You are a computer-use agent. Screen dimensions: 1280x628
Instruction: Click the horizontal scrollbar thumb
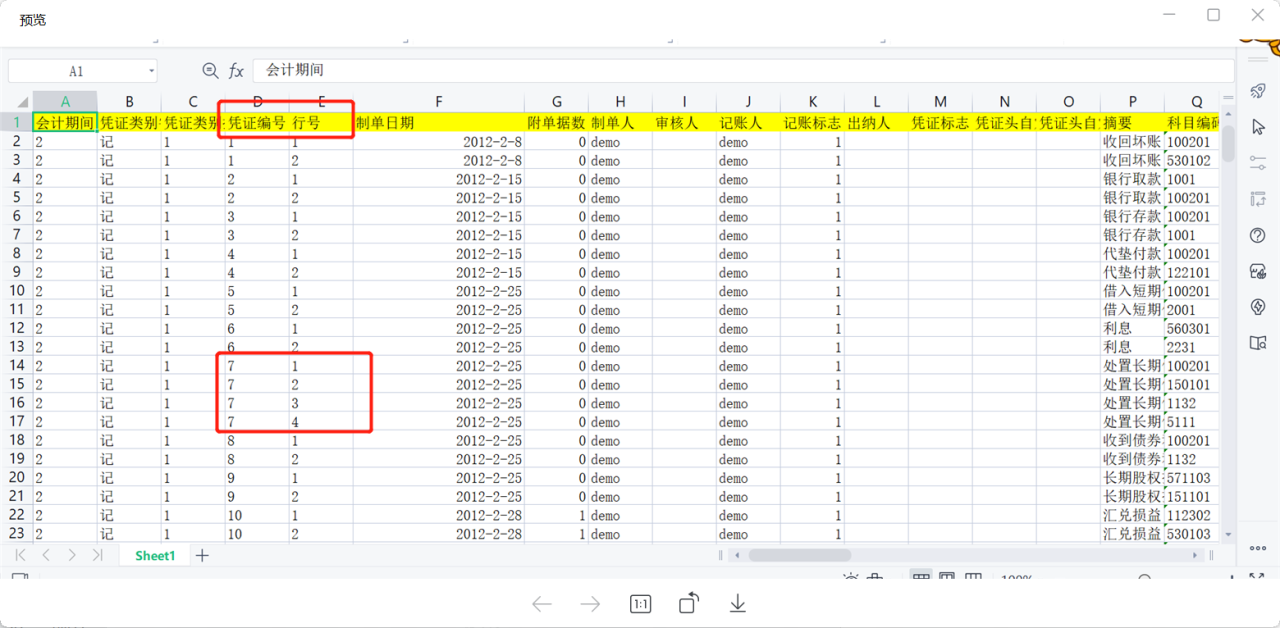(x=800, y=555)
